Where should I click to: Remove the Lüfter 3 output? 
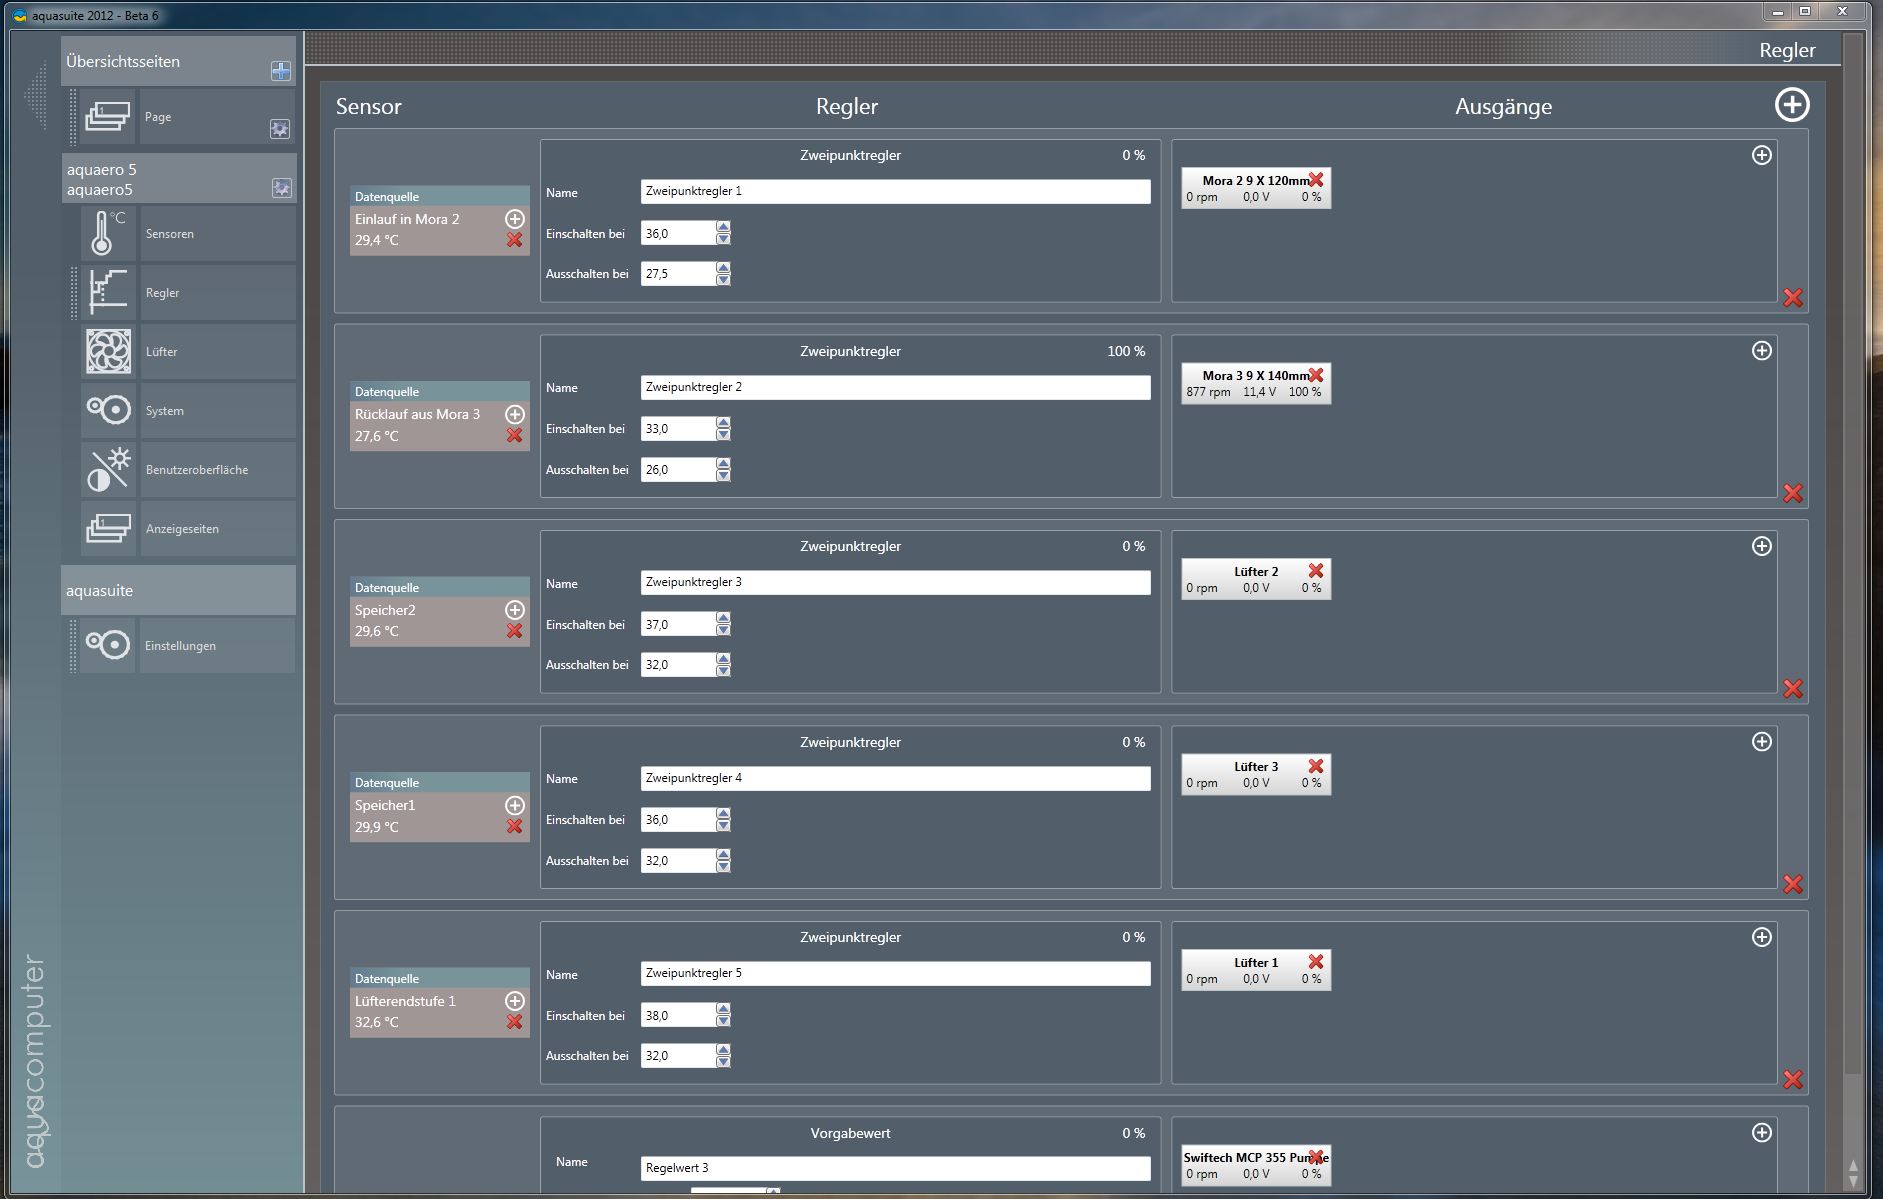pos(1316,766)
